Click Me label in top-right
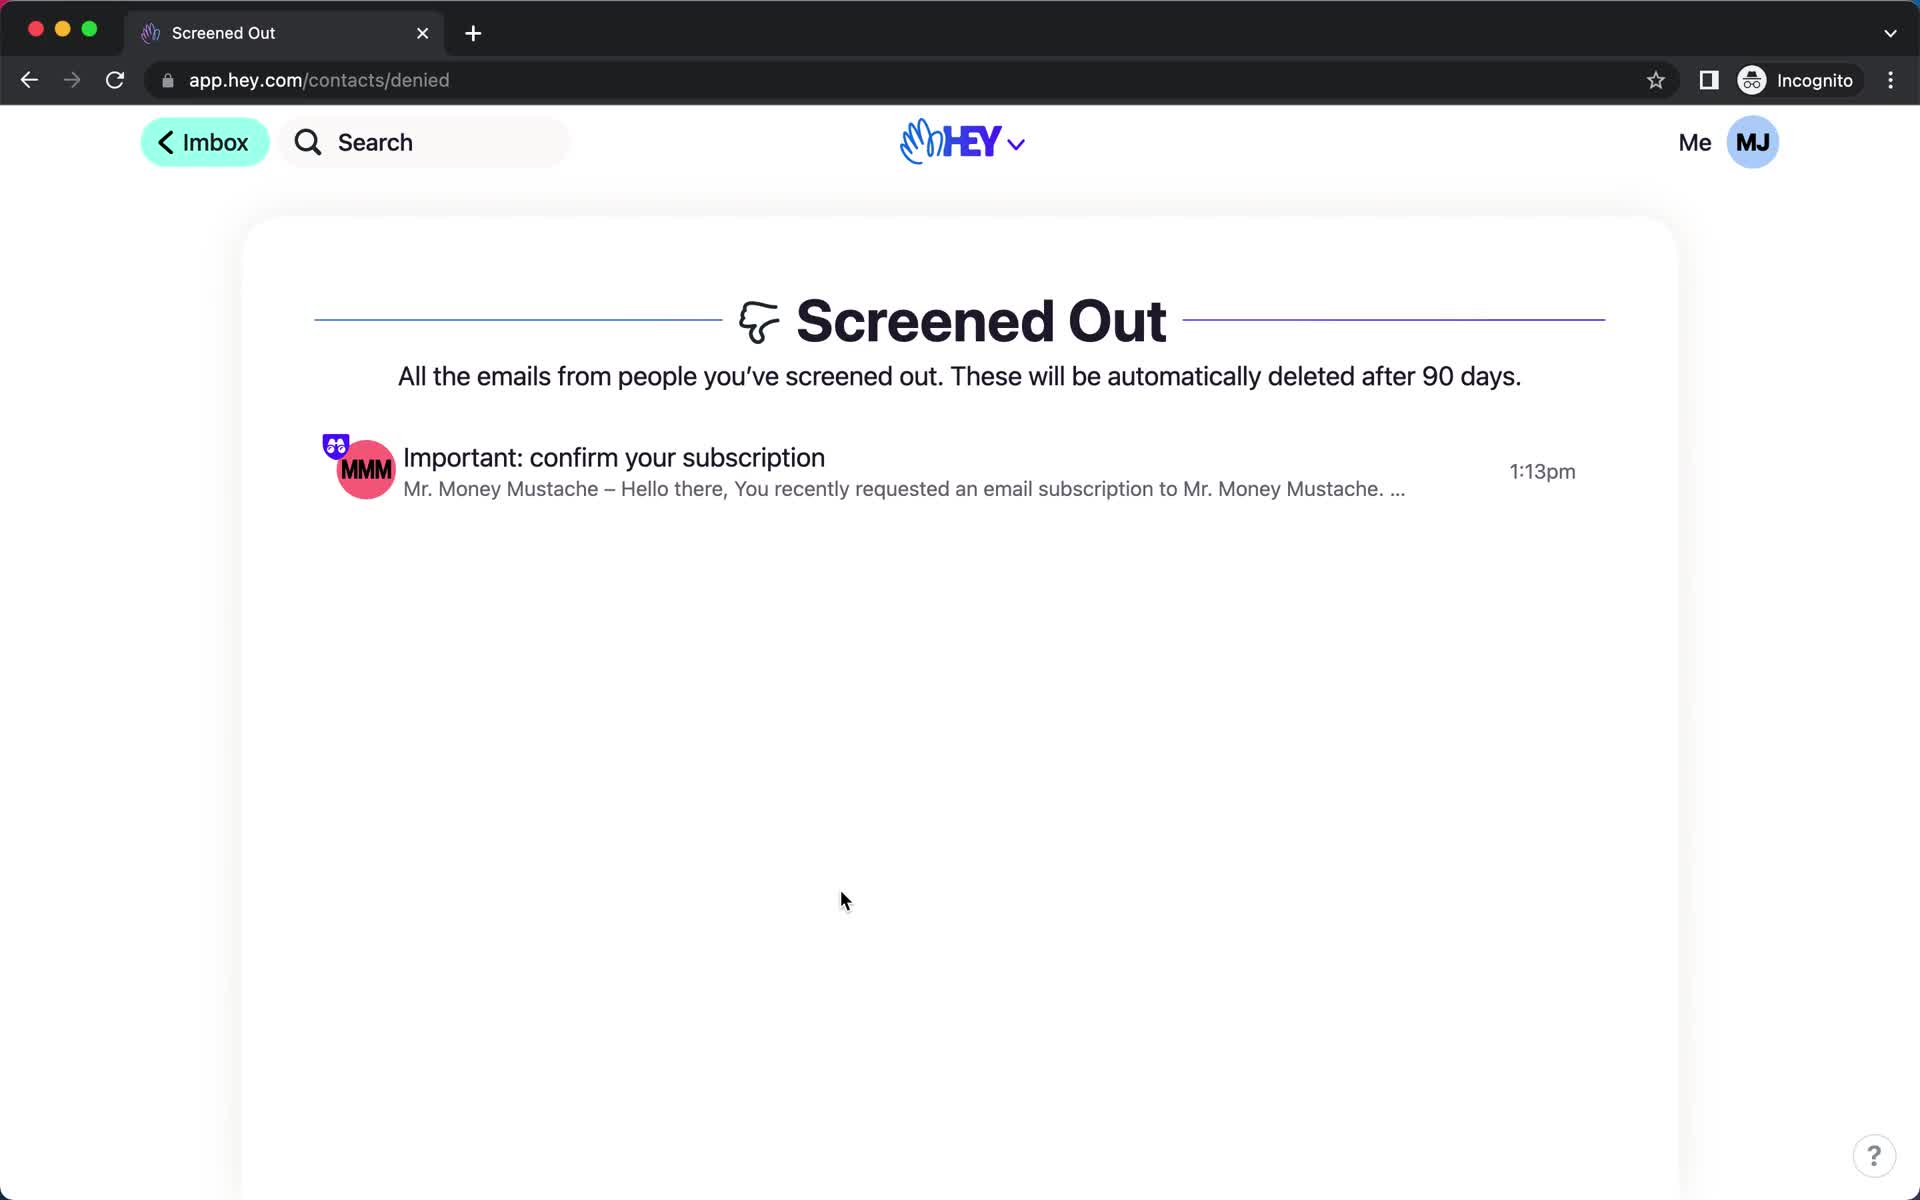 (1693, 142)
